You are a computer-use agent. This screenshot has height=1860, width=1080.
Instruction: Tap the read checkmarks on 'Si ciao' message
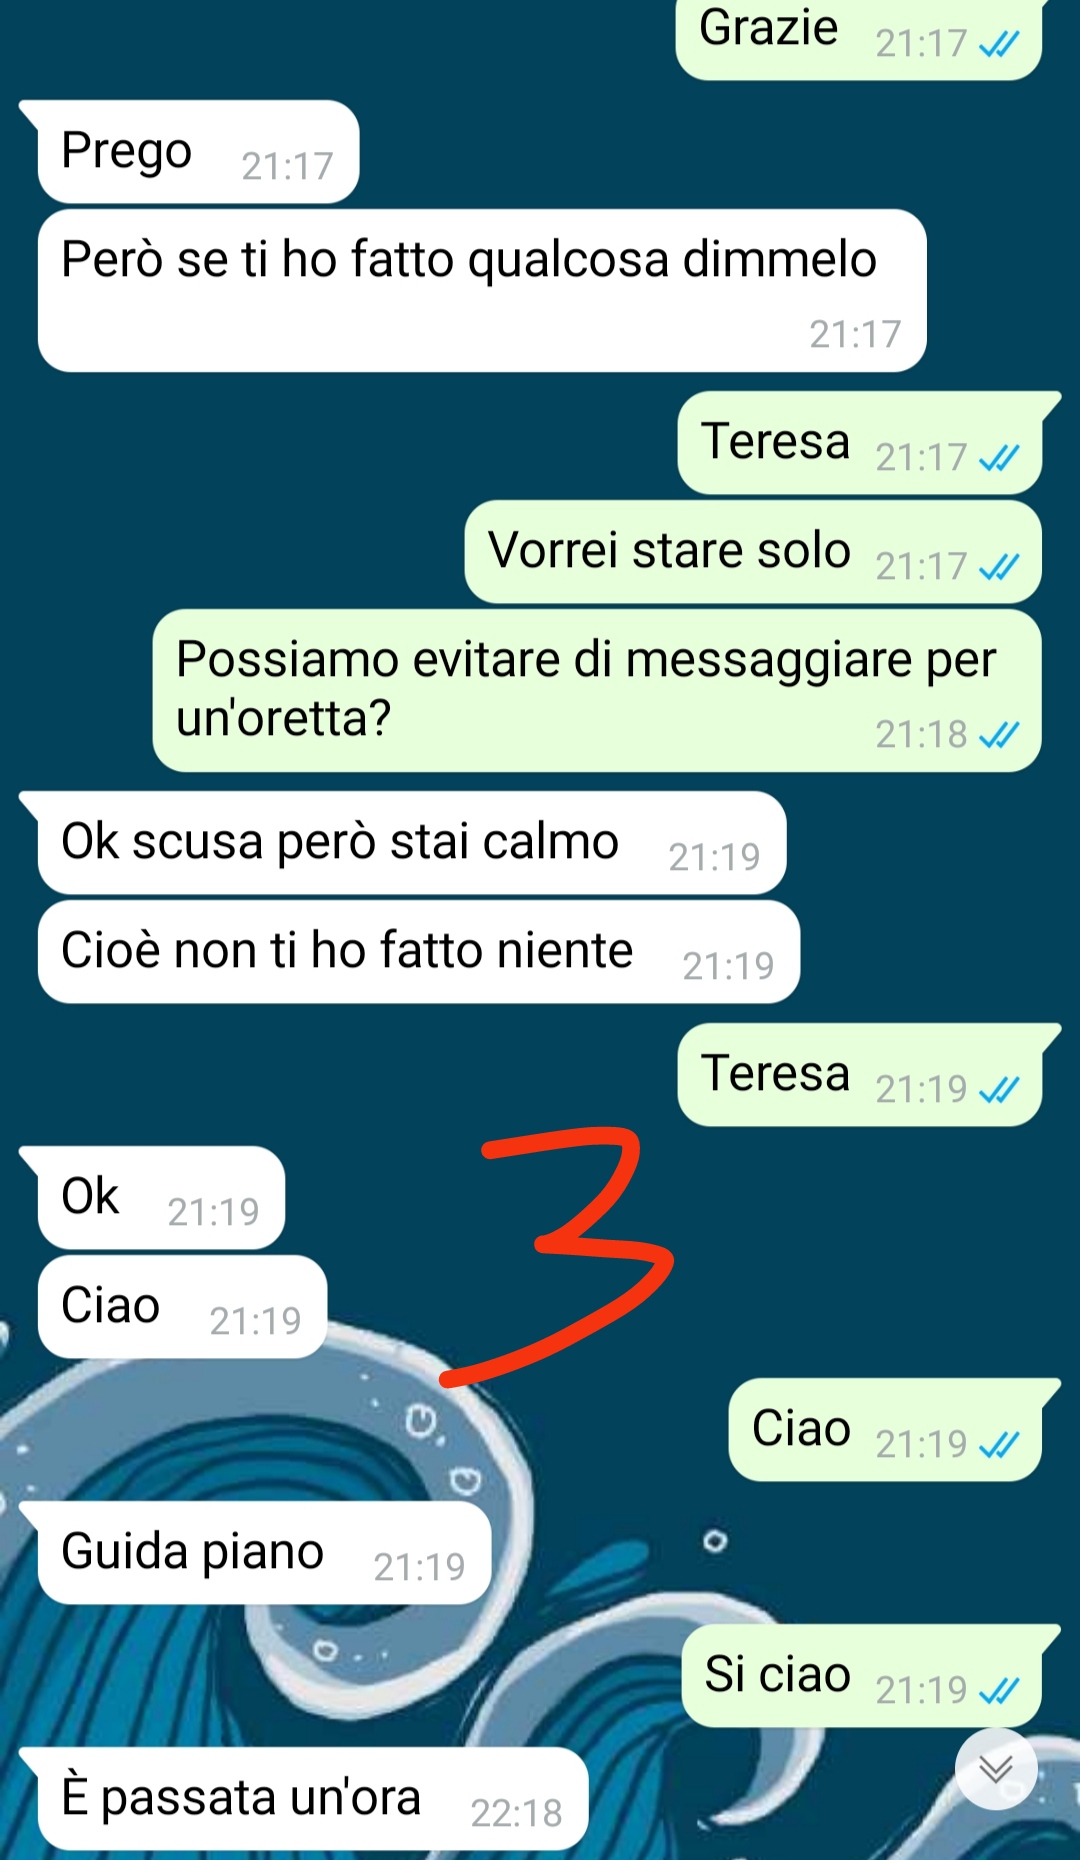[999, 1691]
